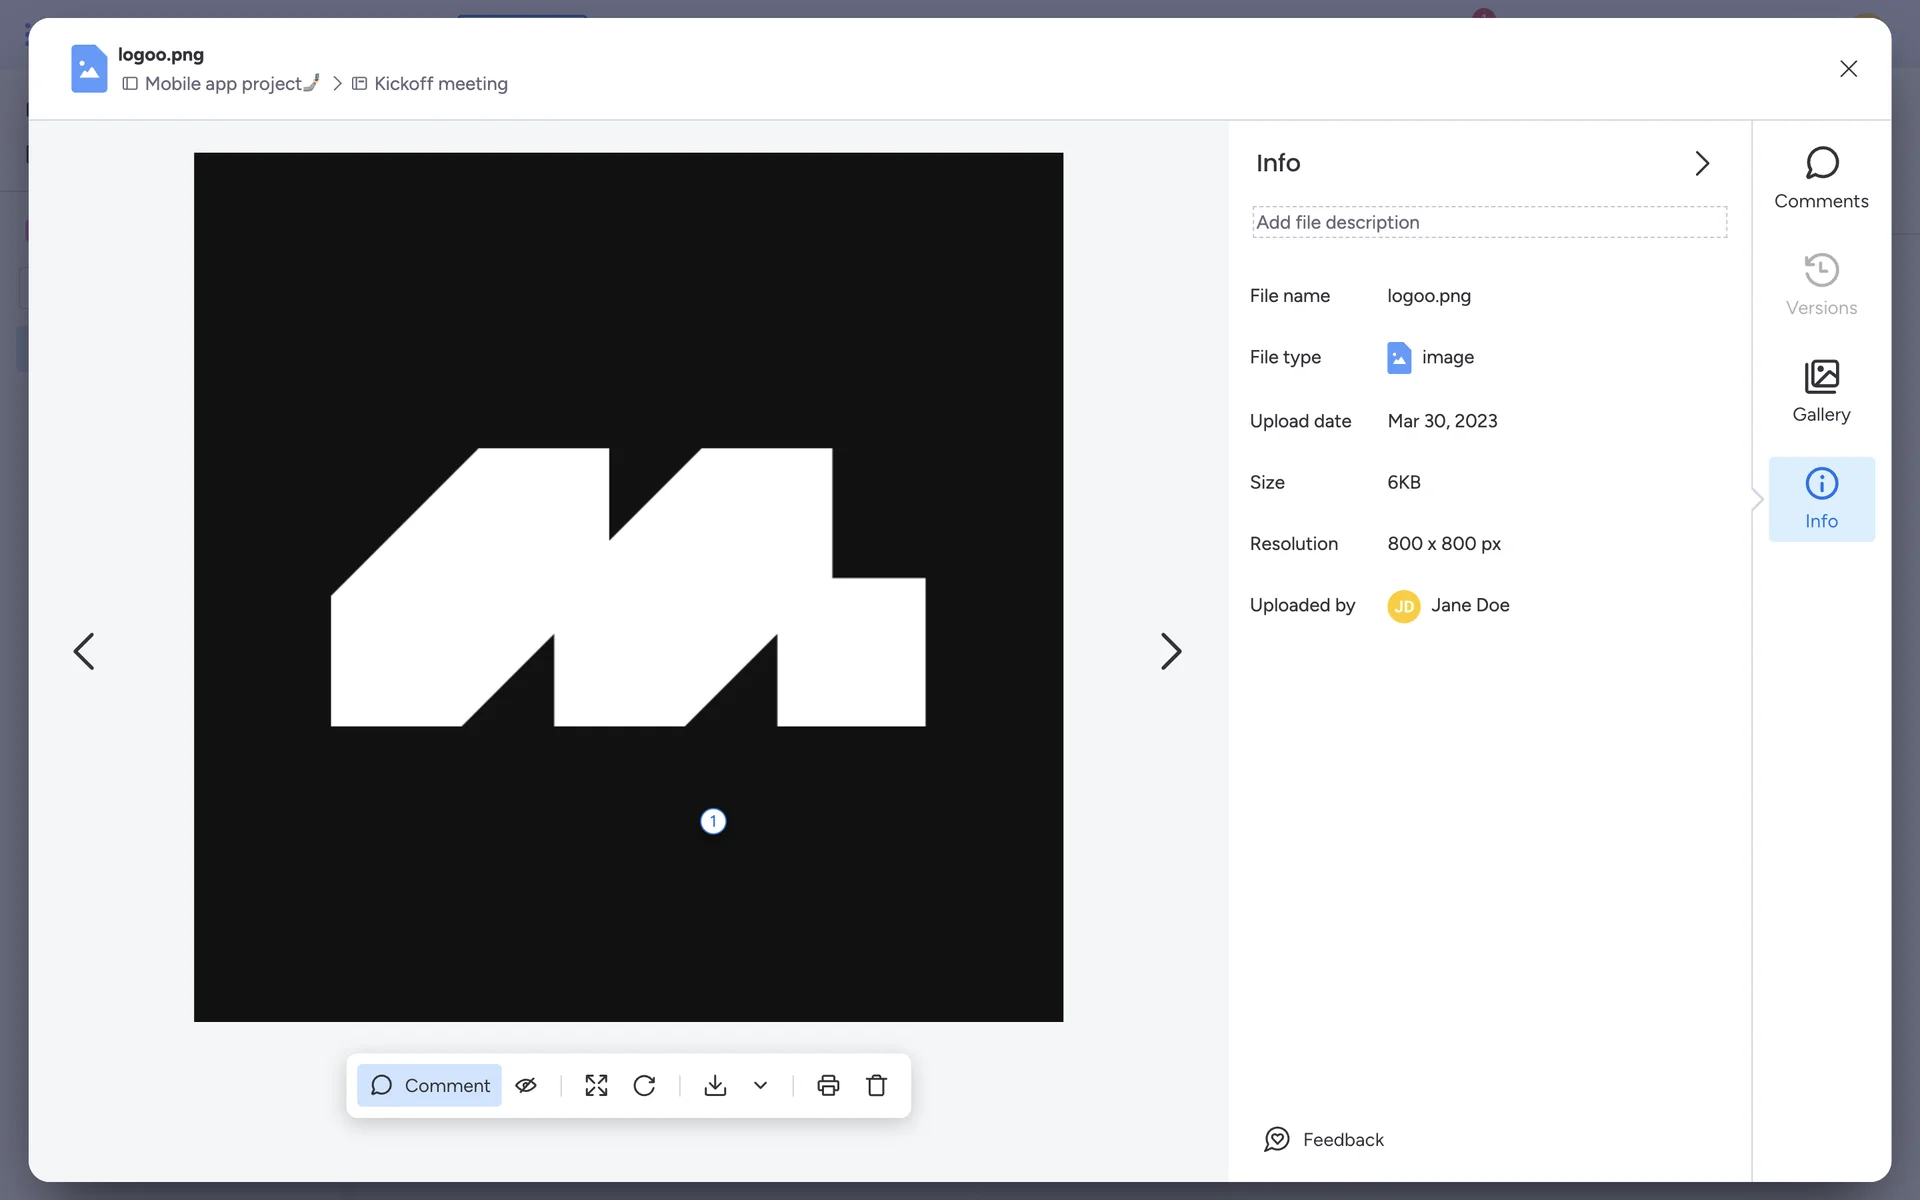Image resolution: width=1920 pixels, height=1200 pixels.
Task: Switch to the Comments tab
Action: [1821, 178]
